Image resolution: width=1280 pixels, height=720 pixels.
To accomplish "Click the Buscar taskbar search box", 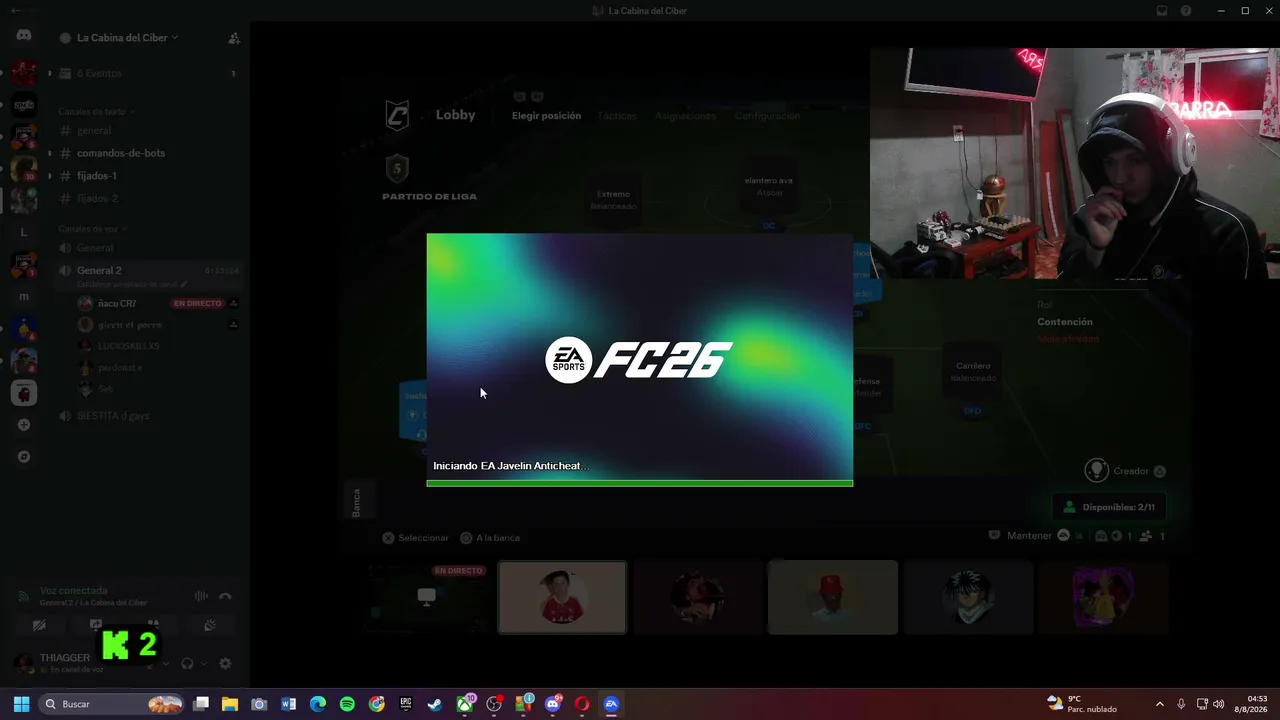I will (113, 704).
